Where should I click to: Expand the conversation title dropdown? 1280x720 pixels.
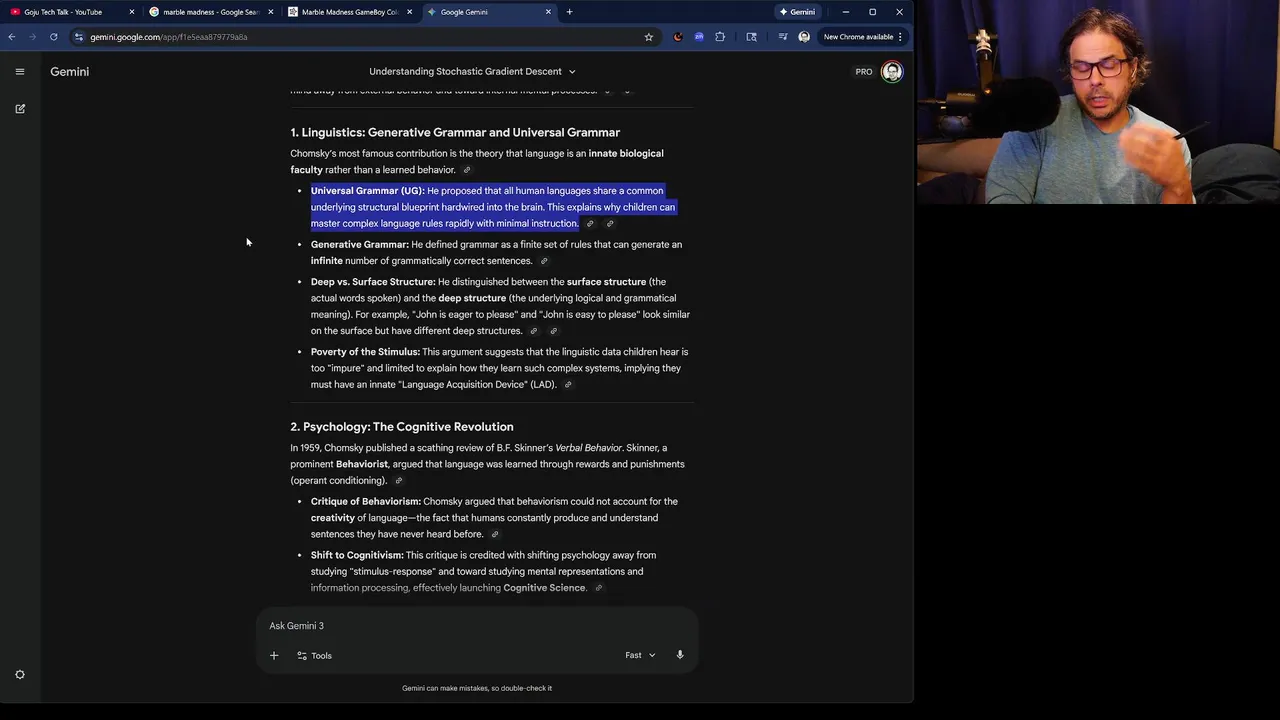tap(572, 72)
